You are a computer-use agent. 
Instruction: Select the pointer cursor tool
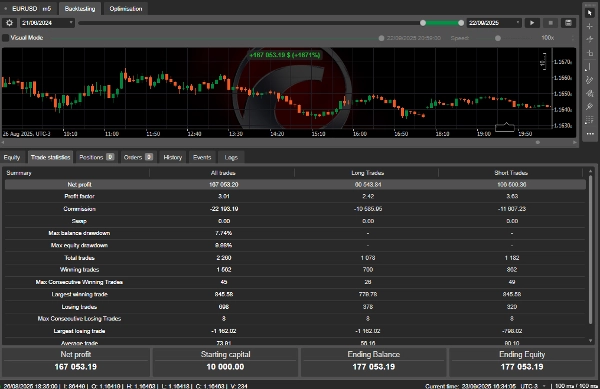[x=590, y=13]
